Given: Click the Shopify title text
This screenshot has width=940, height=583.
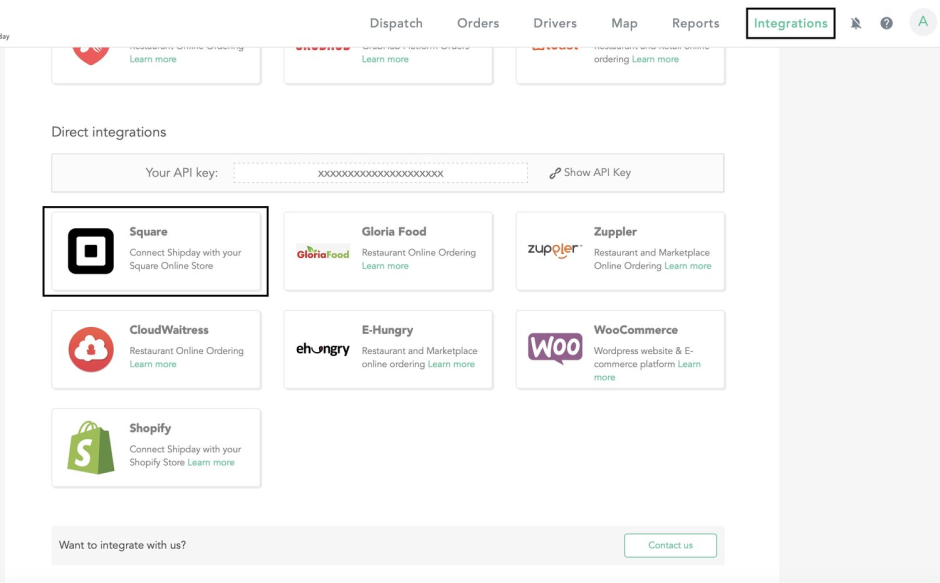Looking at the screenshot, I should 150,428.
